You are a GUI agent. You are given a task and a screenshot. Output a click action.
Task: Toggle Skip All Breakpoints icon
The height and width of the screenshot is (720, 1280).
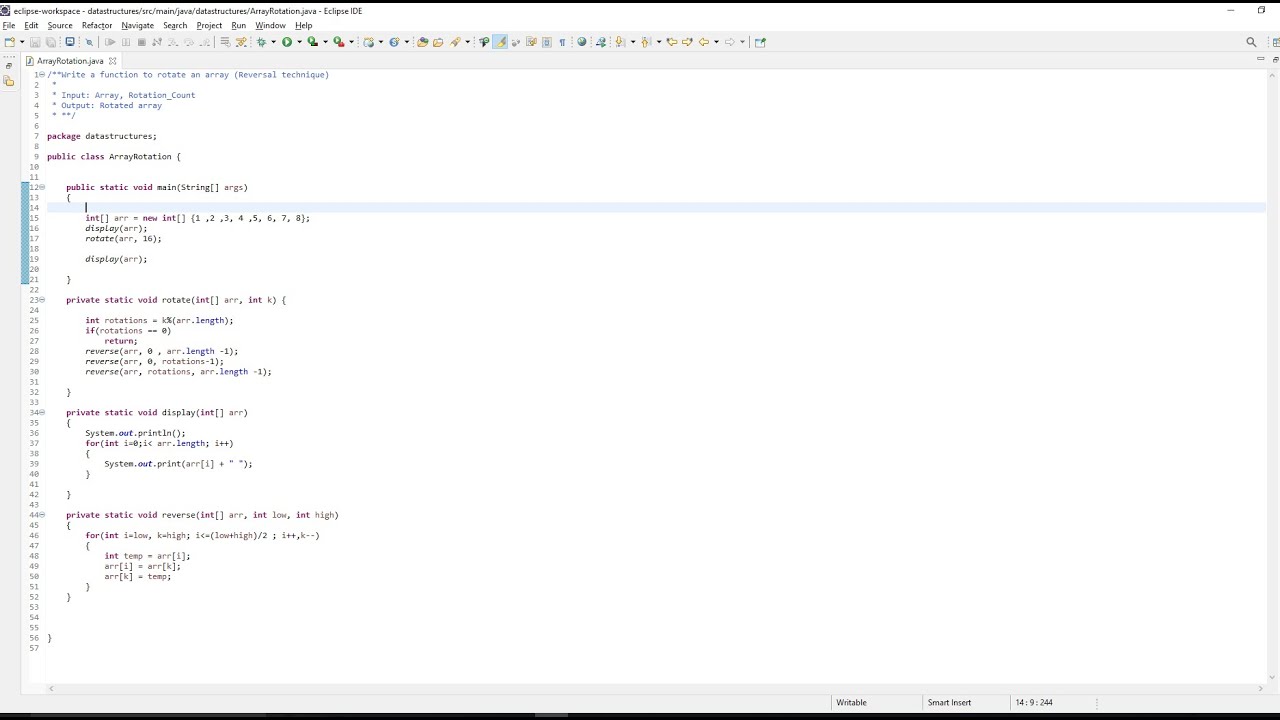coord(89,42)
